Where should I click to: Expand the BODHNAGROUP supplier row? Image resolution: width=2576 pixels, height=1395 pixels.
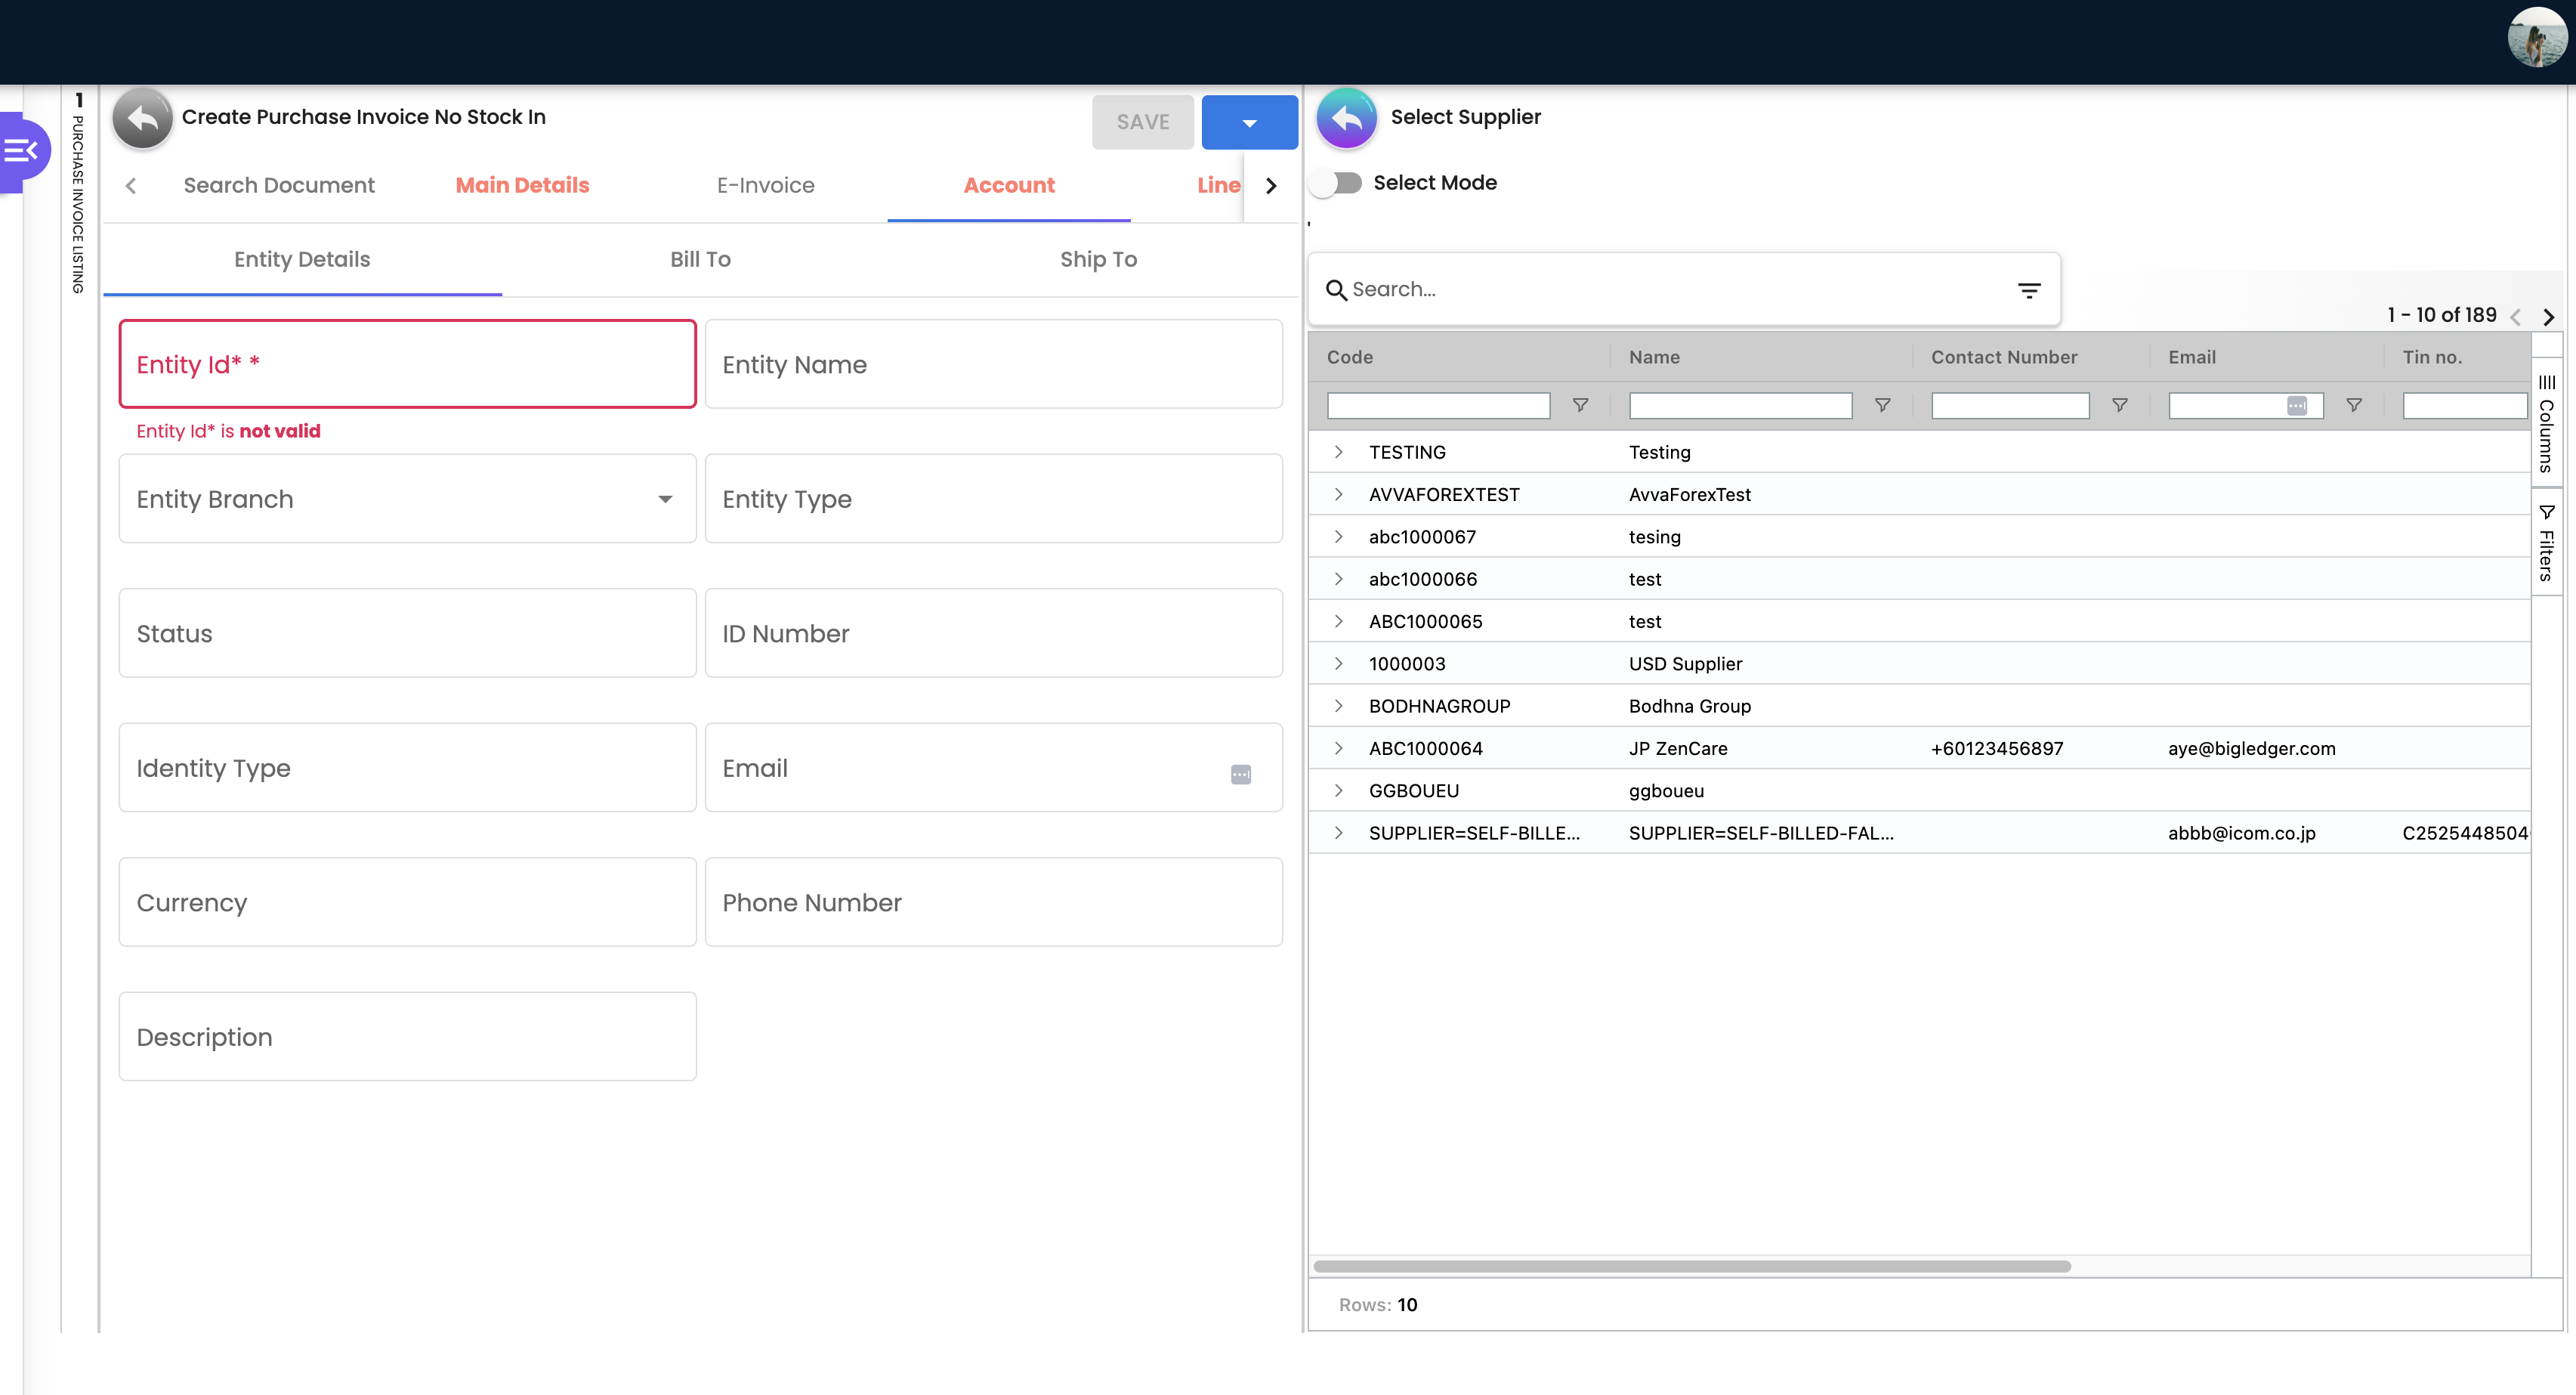coord(1338,706)
